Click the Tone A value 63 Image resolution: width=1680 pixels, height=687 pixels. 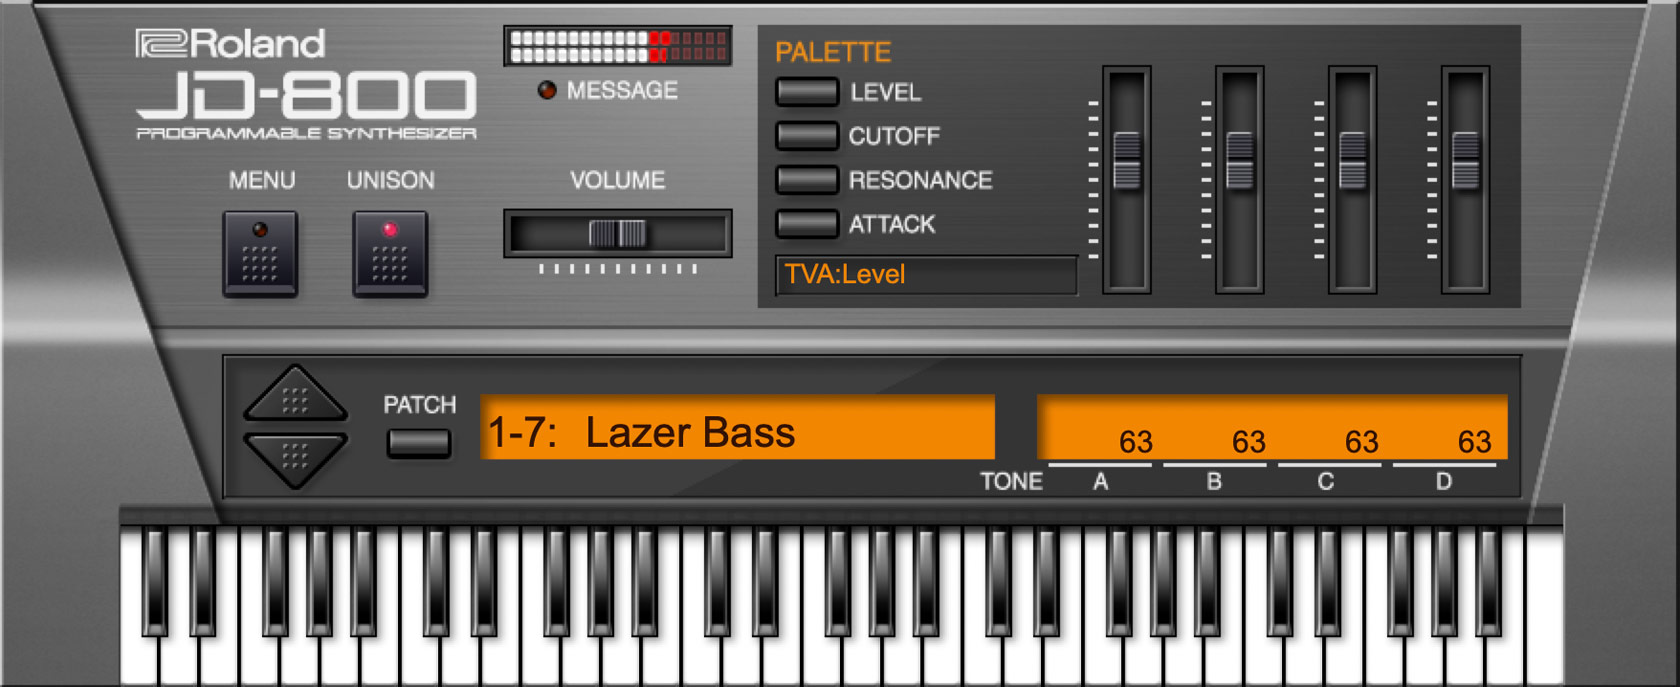[x=1136, y=441]
